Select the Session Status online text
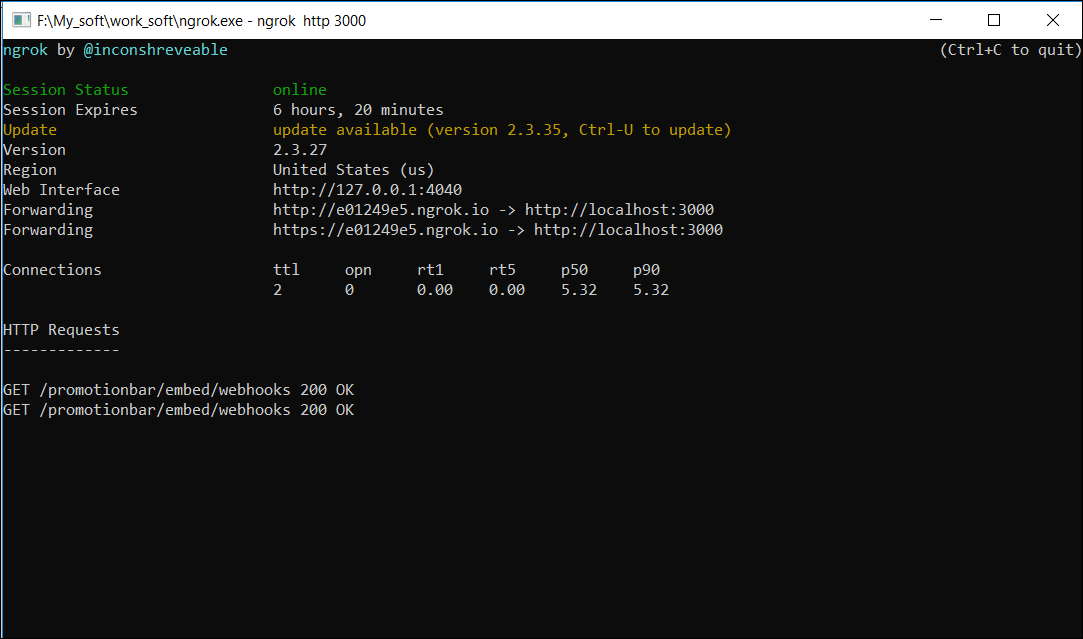Viewport: 1083px width, 639px height. 299,89
